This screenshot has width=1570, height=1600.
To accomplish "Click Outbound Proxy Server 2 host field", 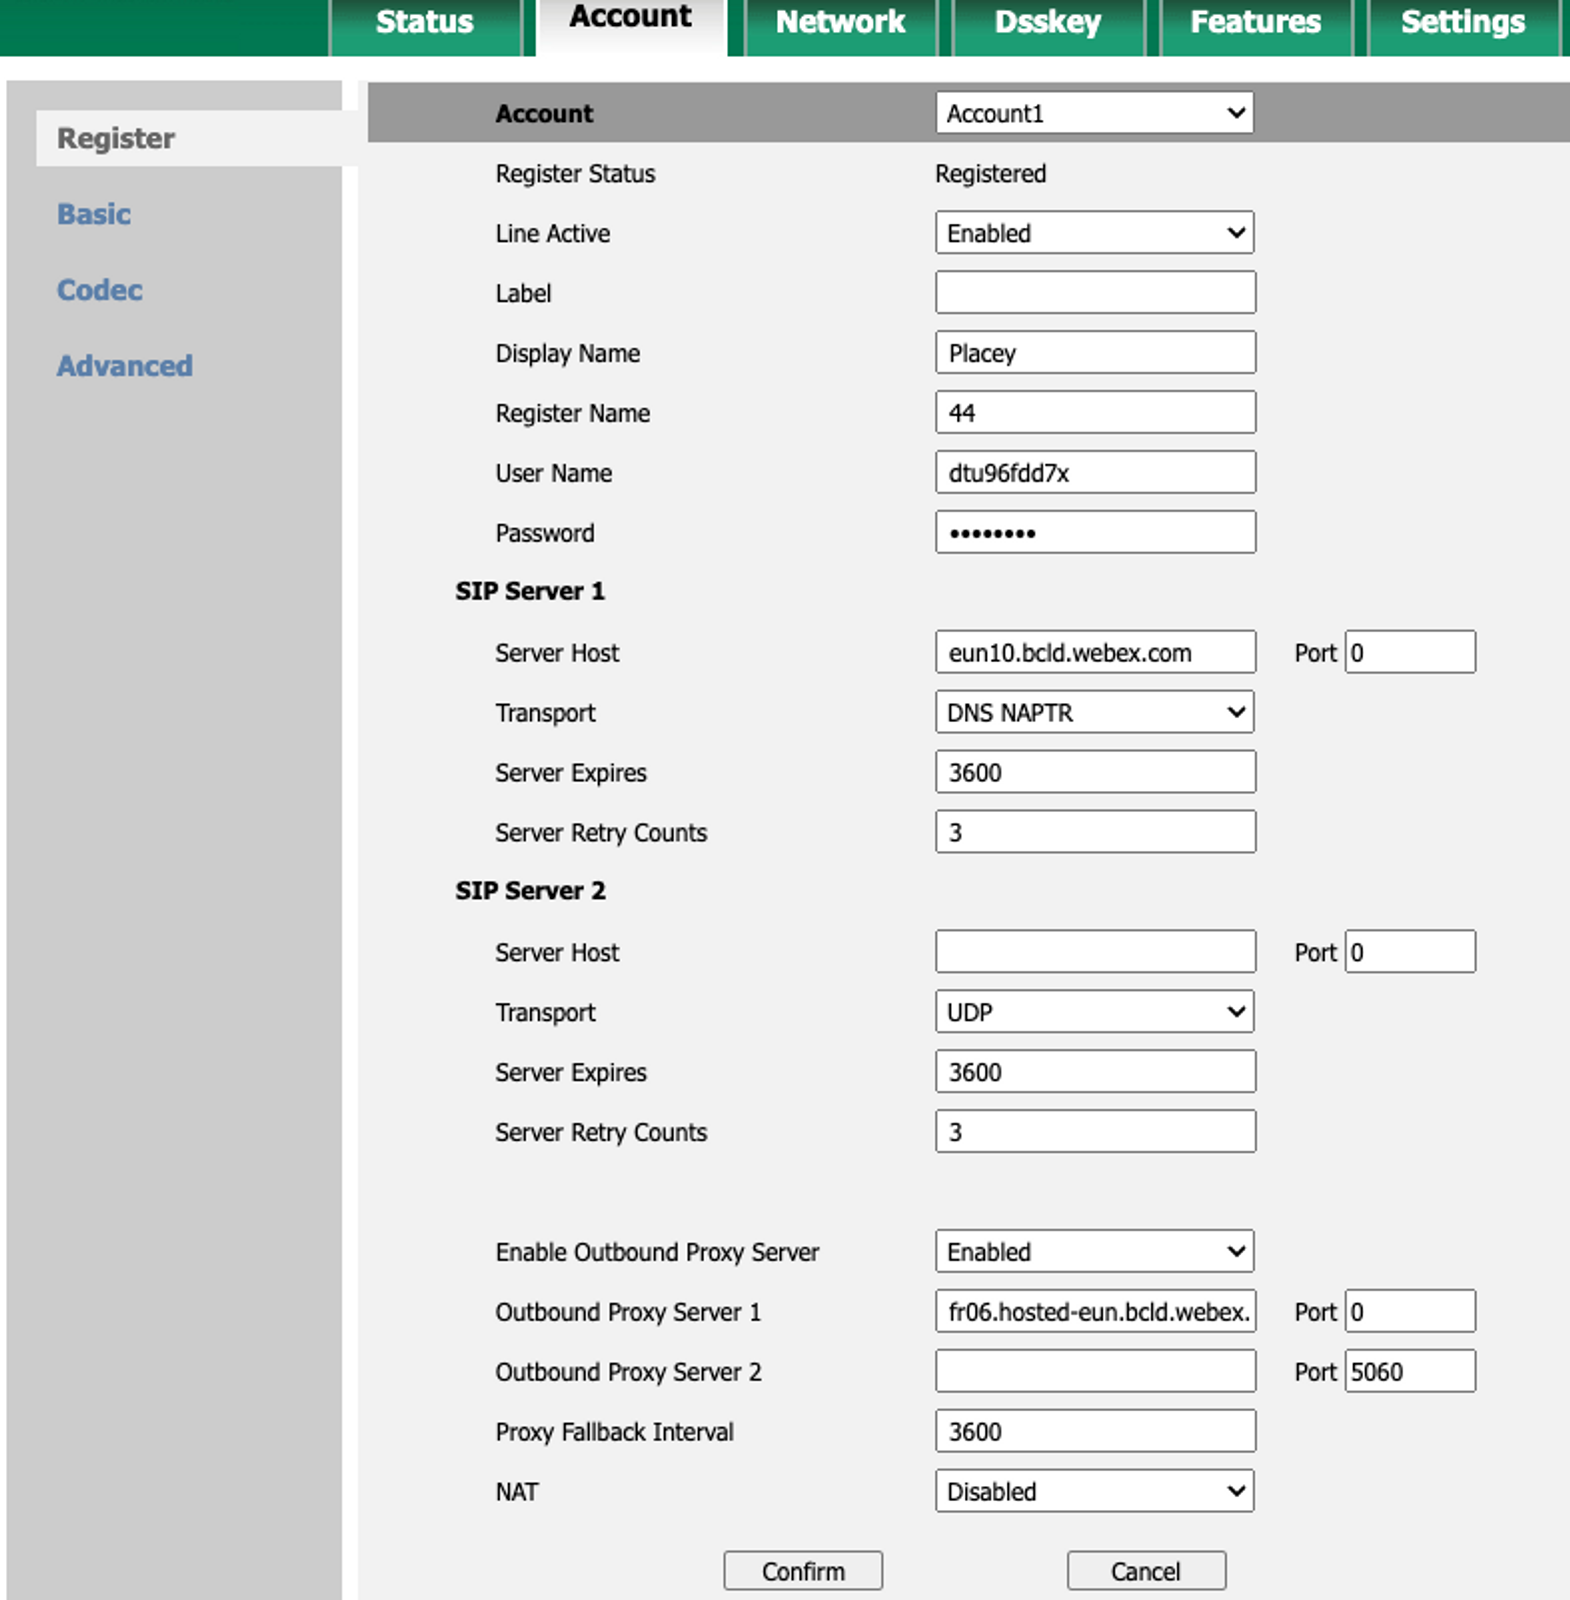I will [x=1096, y=1372].
